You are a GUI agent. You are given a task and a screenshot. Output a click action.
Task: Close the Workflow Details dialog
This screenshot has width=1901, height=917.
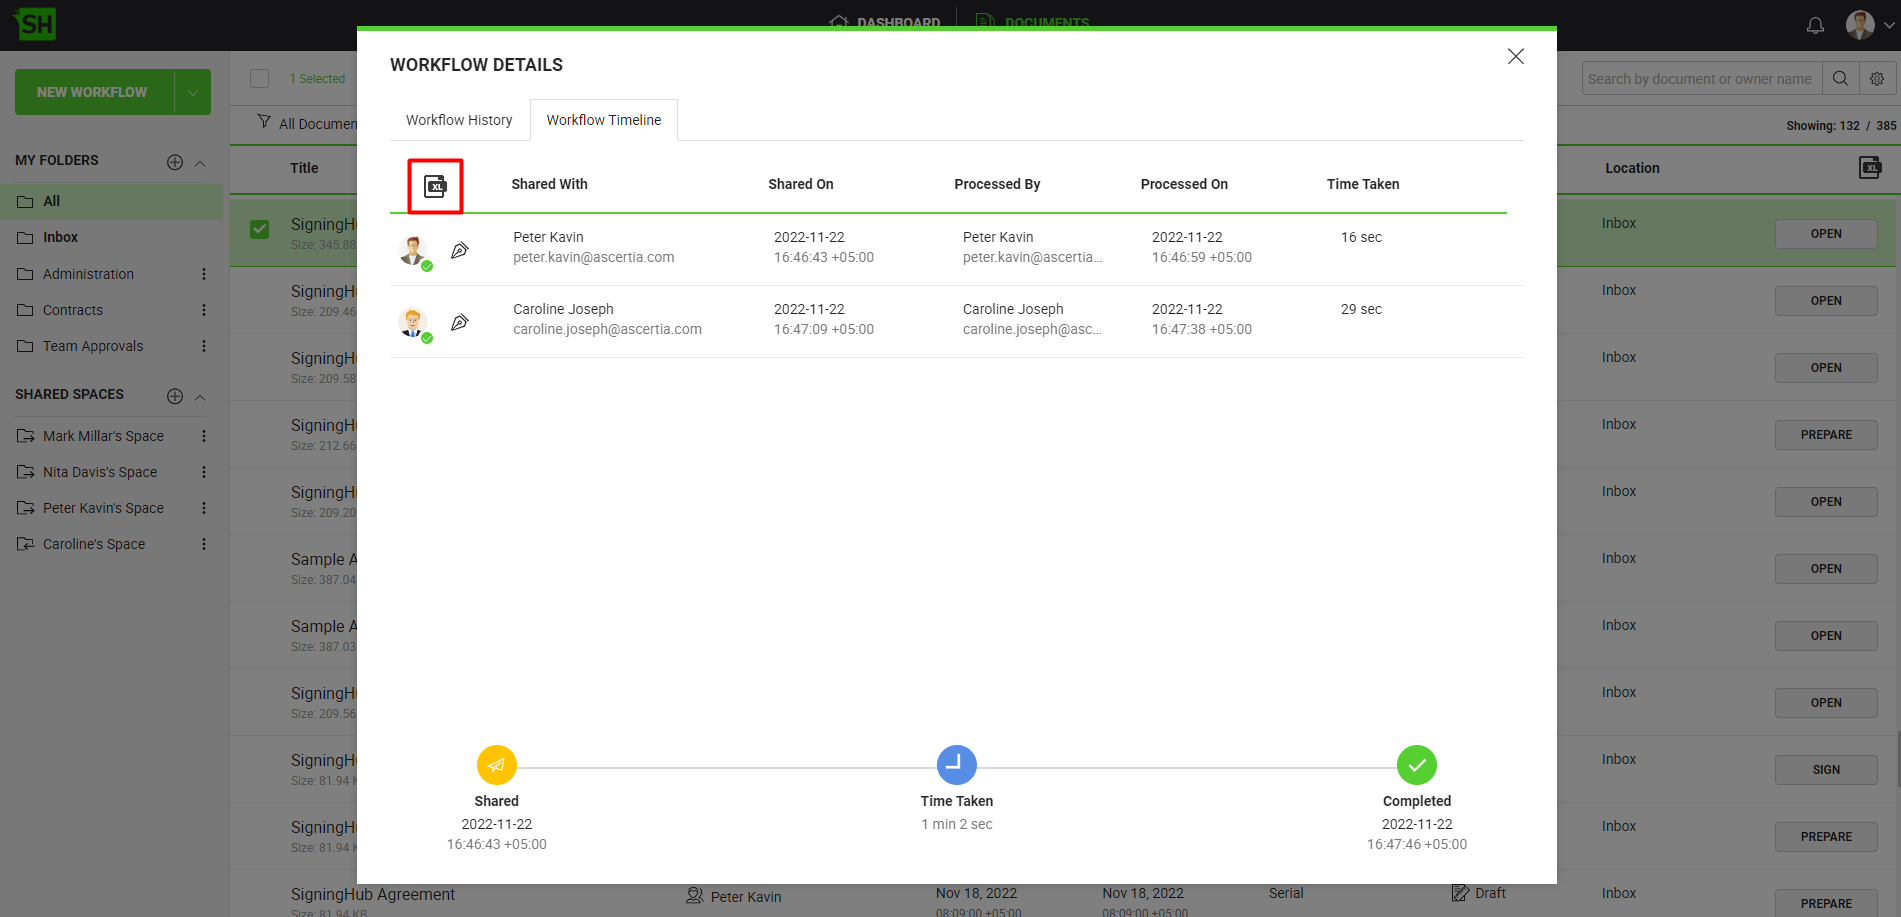coord(1515,57)
